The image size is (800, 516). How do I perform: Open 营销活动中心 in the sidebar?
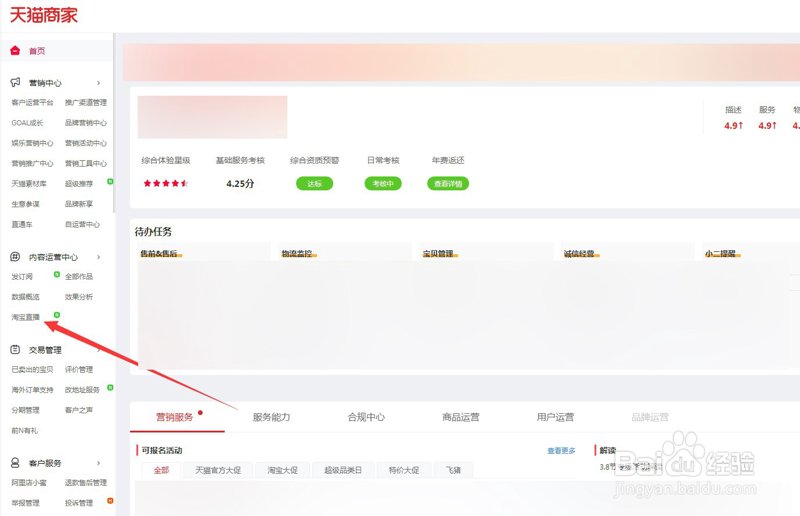pos(86,143)
